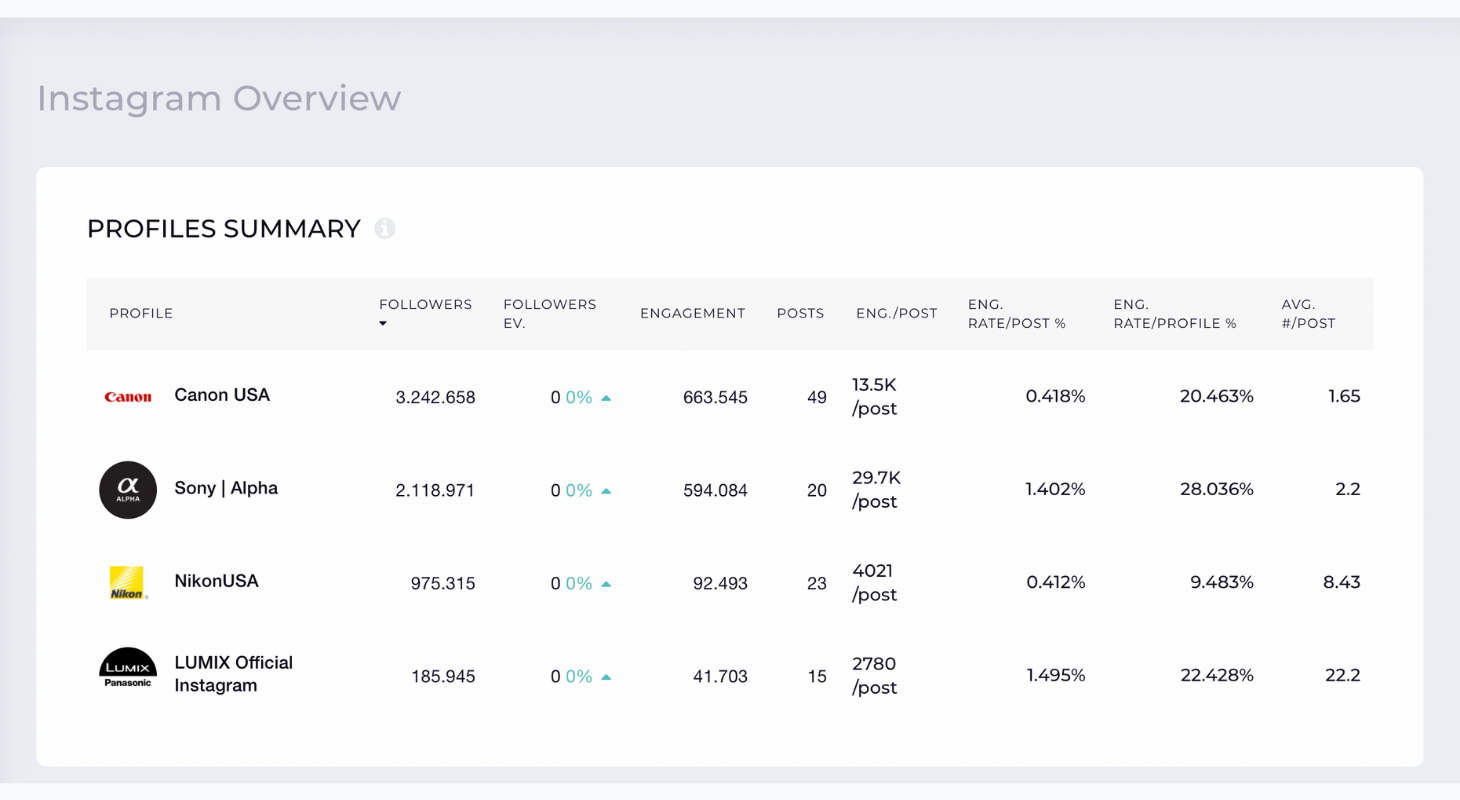The image size is (1460, 800).
Task: Click the Profile column header
Action: tap(141, 313)
